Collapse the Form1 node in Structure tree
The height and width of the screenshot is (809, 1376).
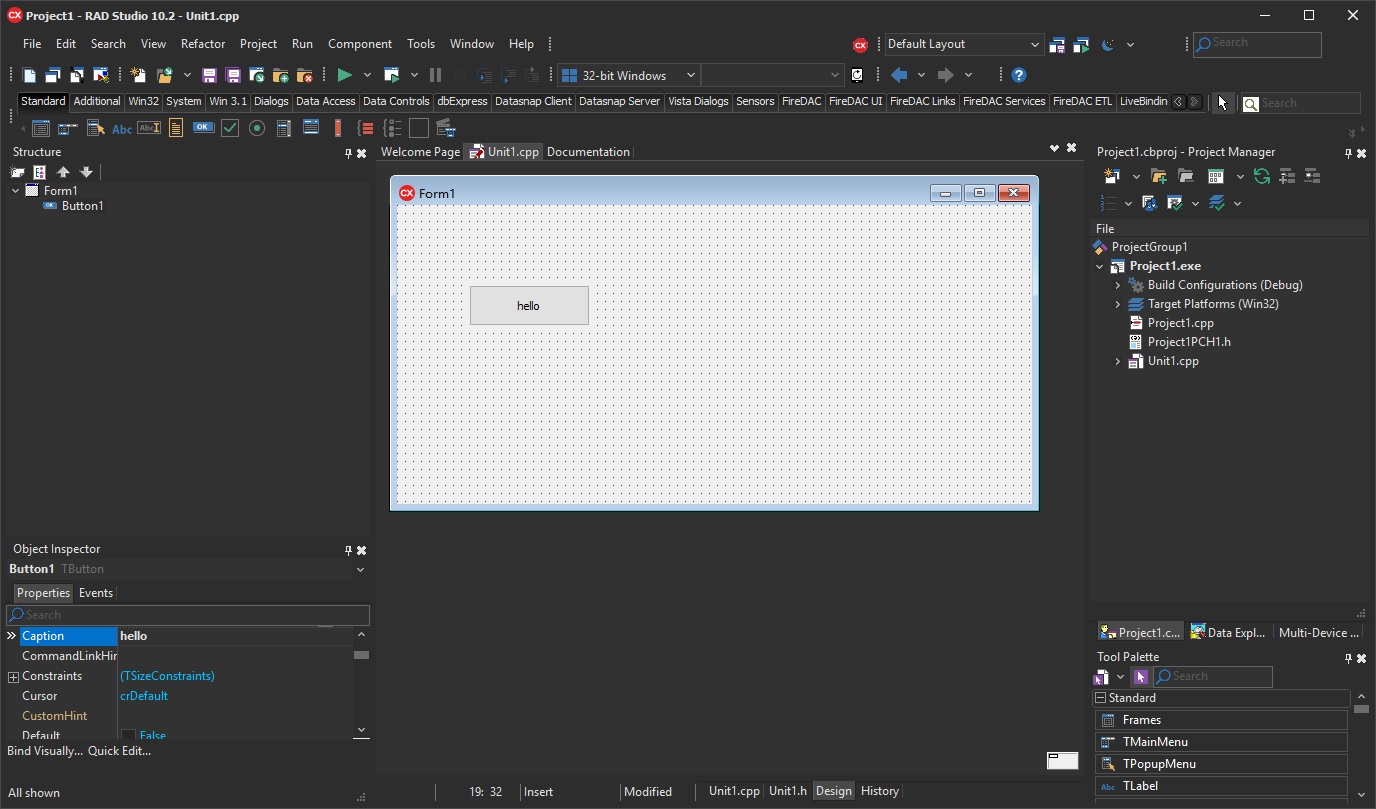pos(15,190)
